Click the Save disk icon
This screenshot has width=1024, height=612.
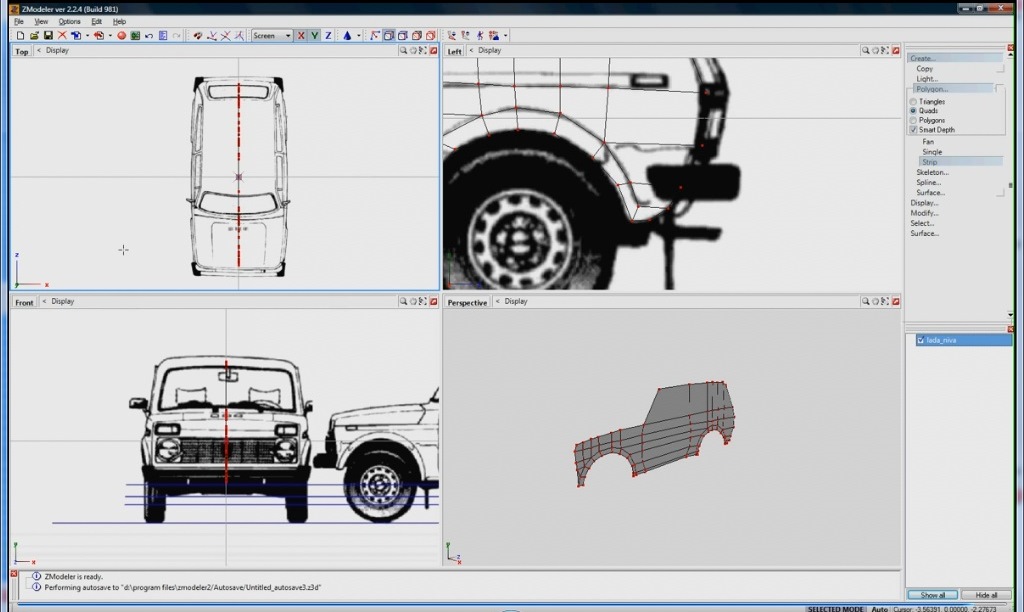[x=47, y=35]
